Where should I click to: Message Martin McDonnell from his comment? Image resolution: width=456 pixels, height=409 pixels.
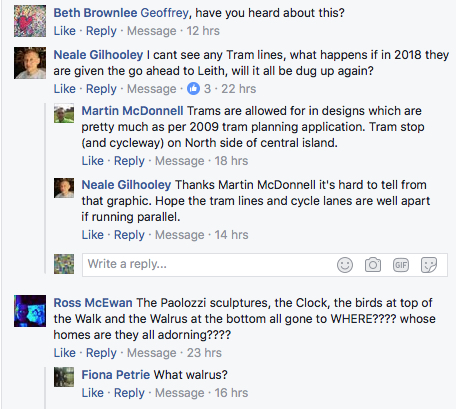[179, 161]
